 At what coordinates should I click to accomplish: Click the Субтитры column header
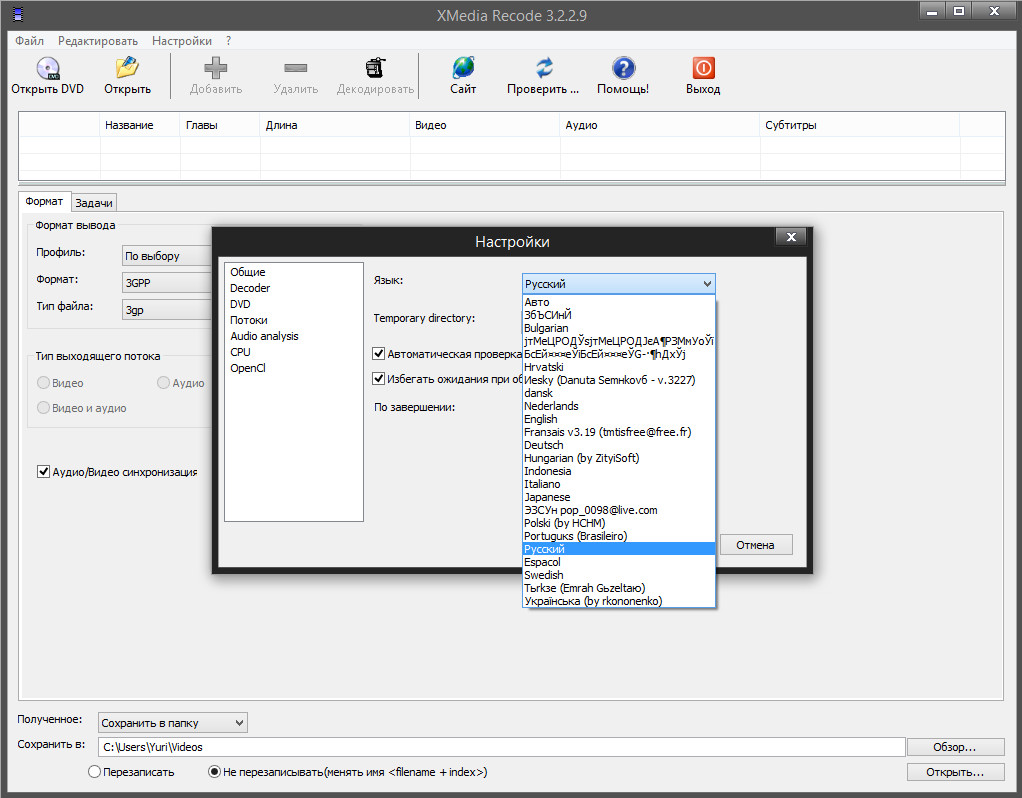pyautogui.click(x=859, y=125)
